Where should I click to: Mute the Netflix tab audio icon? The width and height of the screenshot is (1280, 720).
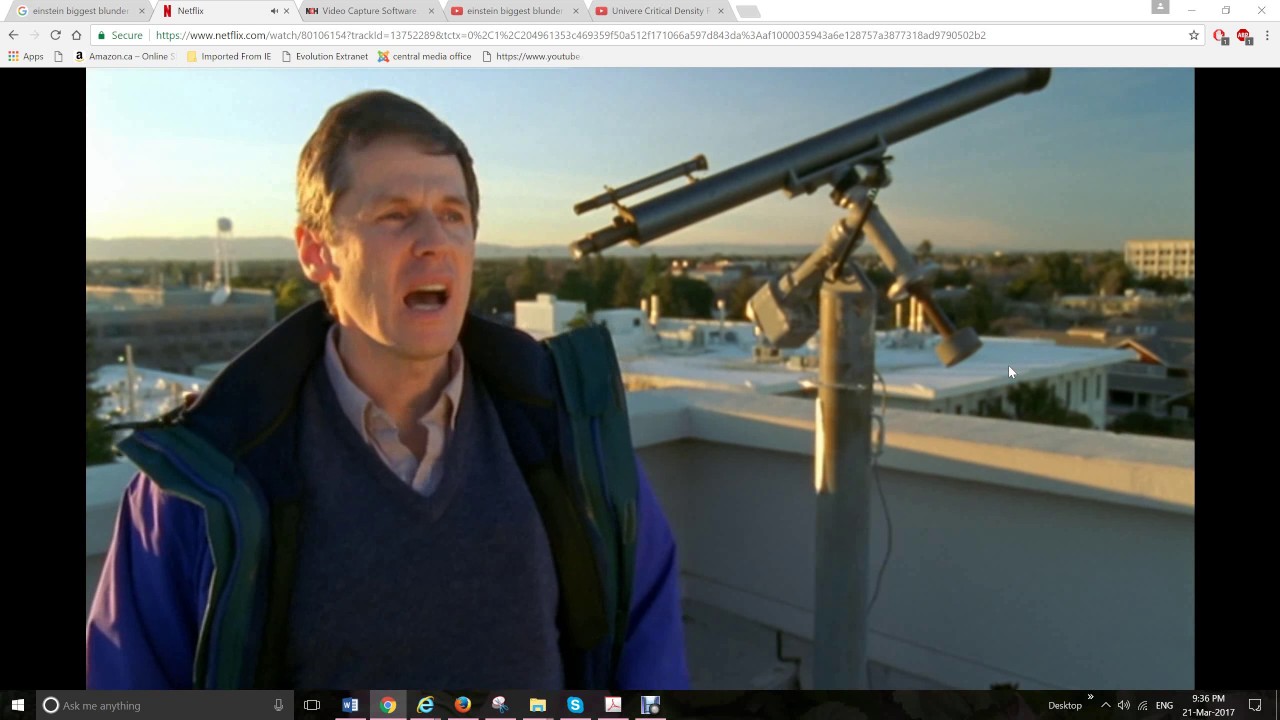(274, 11)
